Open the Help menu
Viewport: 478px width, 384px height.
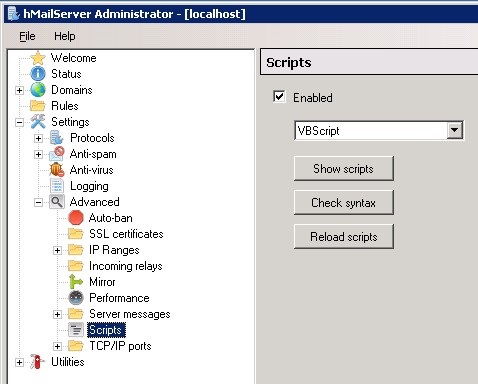pos(65,36)
